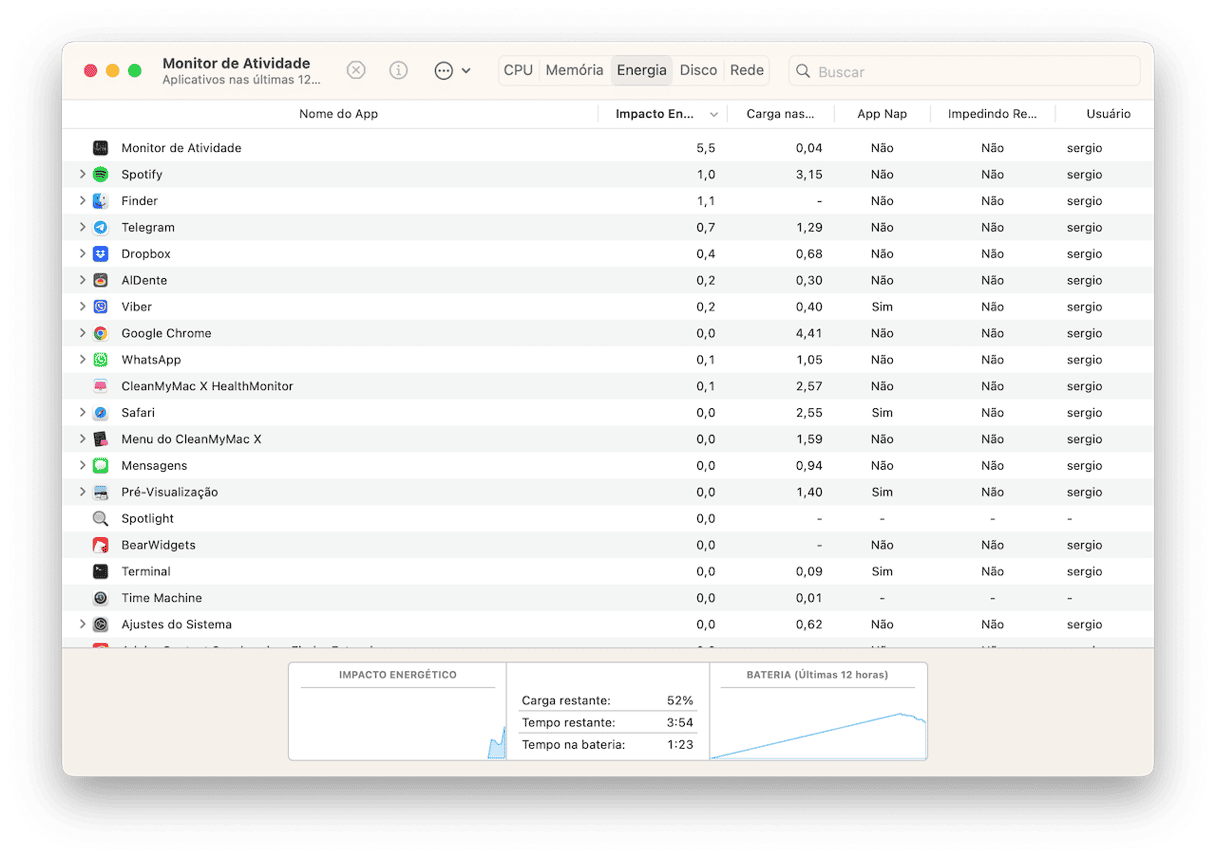Expand the Safari process group
Image resolution: width=1216 pixels, height=858 pixels.
pyautogui.click(x=82, y=413)
